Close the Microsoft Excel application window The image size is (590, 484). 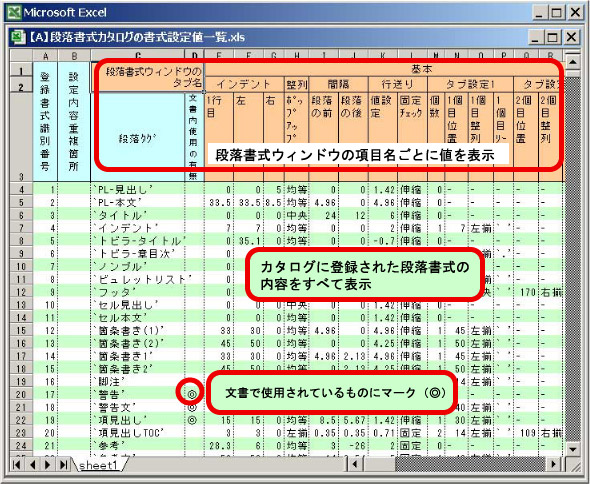click(x=576, y=13)
